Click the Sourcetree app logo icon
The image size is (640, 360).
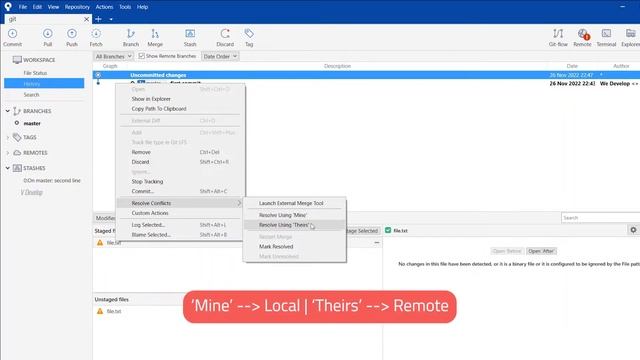[8, 7]
